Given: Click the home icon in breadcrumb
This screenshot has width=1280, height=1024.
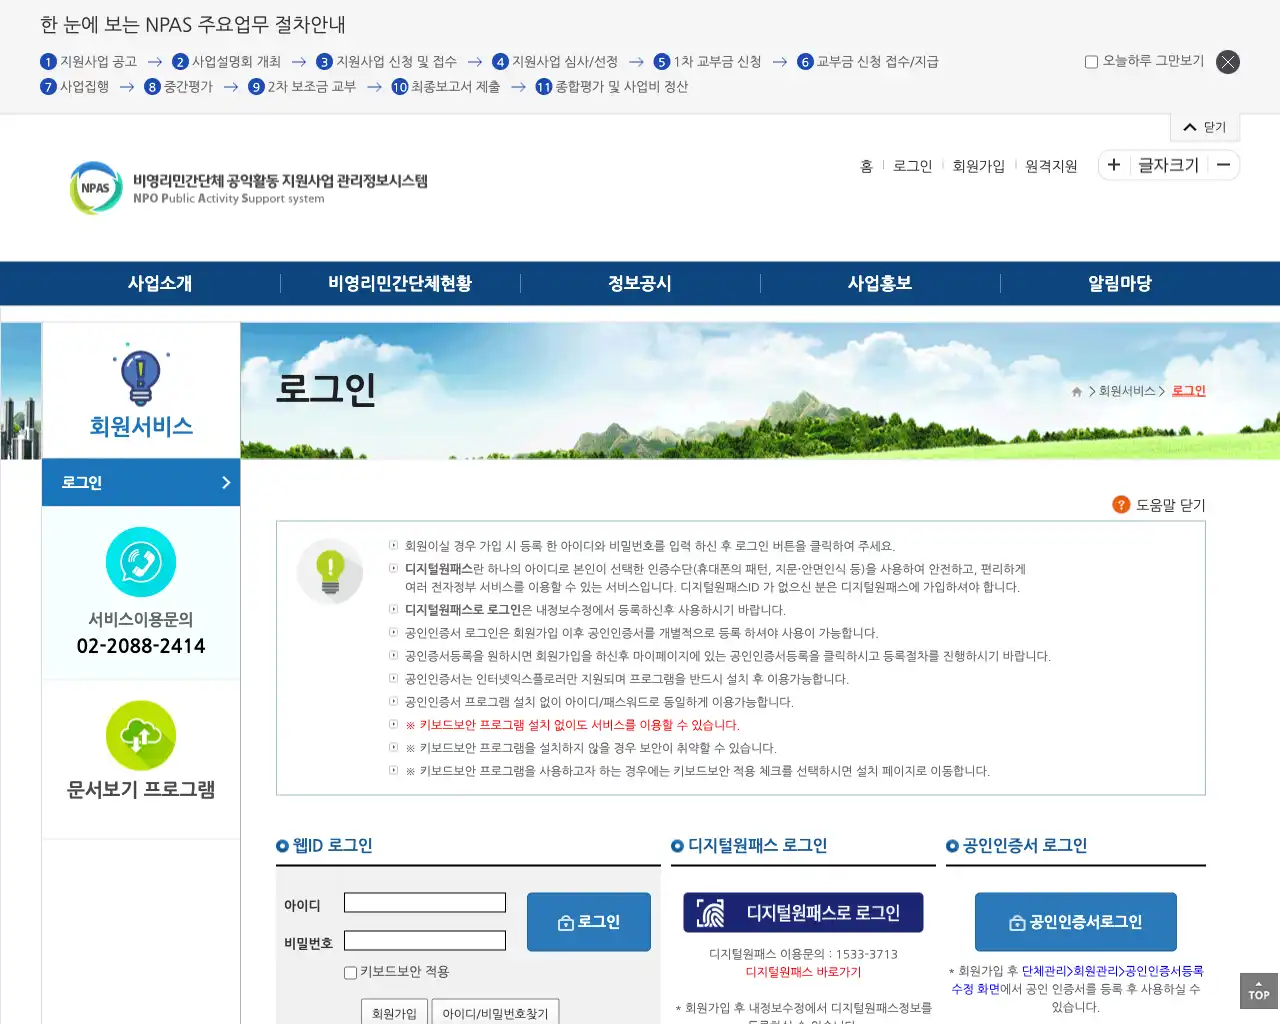Looking at the screenshot, I should click(x=1077, y=392).
